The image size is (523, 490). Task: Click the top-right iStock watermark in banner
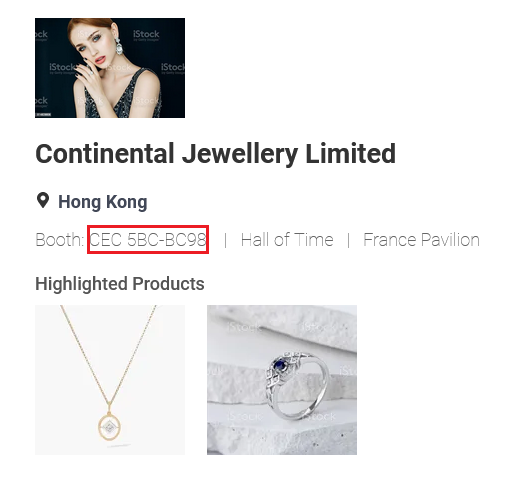[146, 35]
